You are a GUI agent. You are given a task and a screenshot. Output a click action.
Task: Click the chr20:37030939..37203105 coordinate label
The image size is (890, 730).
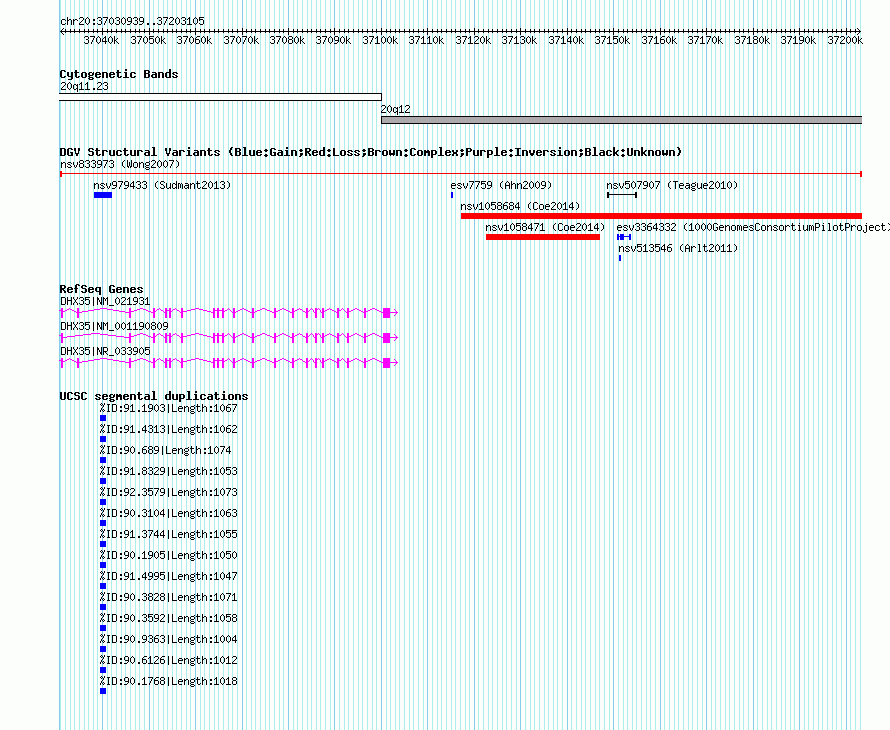tap(132, 21)
